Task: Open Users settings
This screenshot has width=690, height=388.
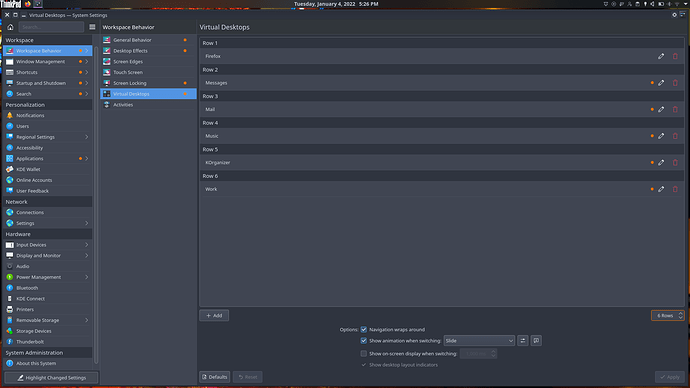Action: 48,126
